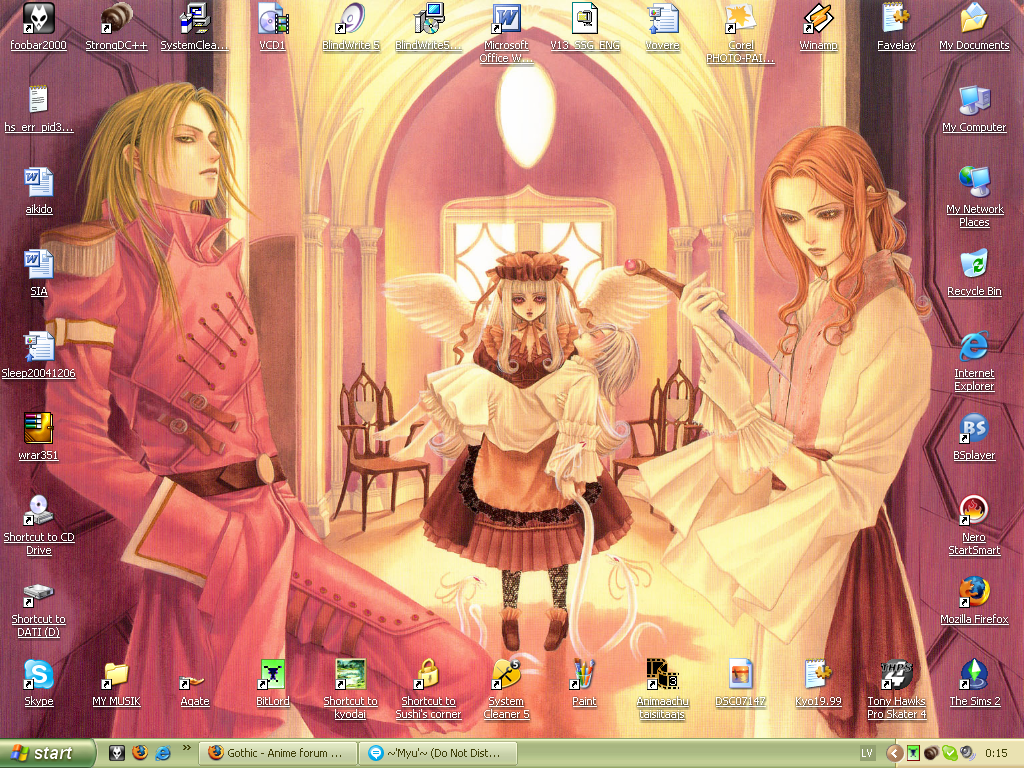Screen dimensions: 1024x768
Task: Select the foobar2000 desktop shortcut
Action: [x=39, y=26]
